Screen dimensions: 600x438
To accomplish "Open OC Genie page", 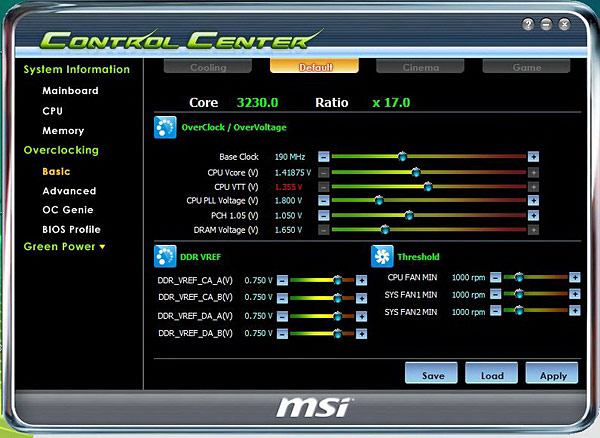I will click(x=68, y=210).
